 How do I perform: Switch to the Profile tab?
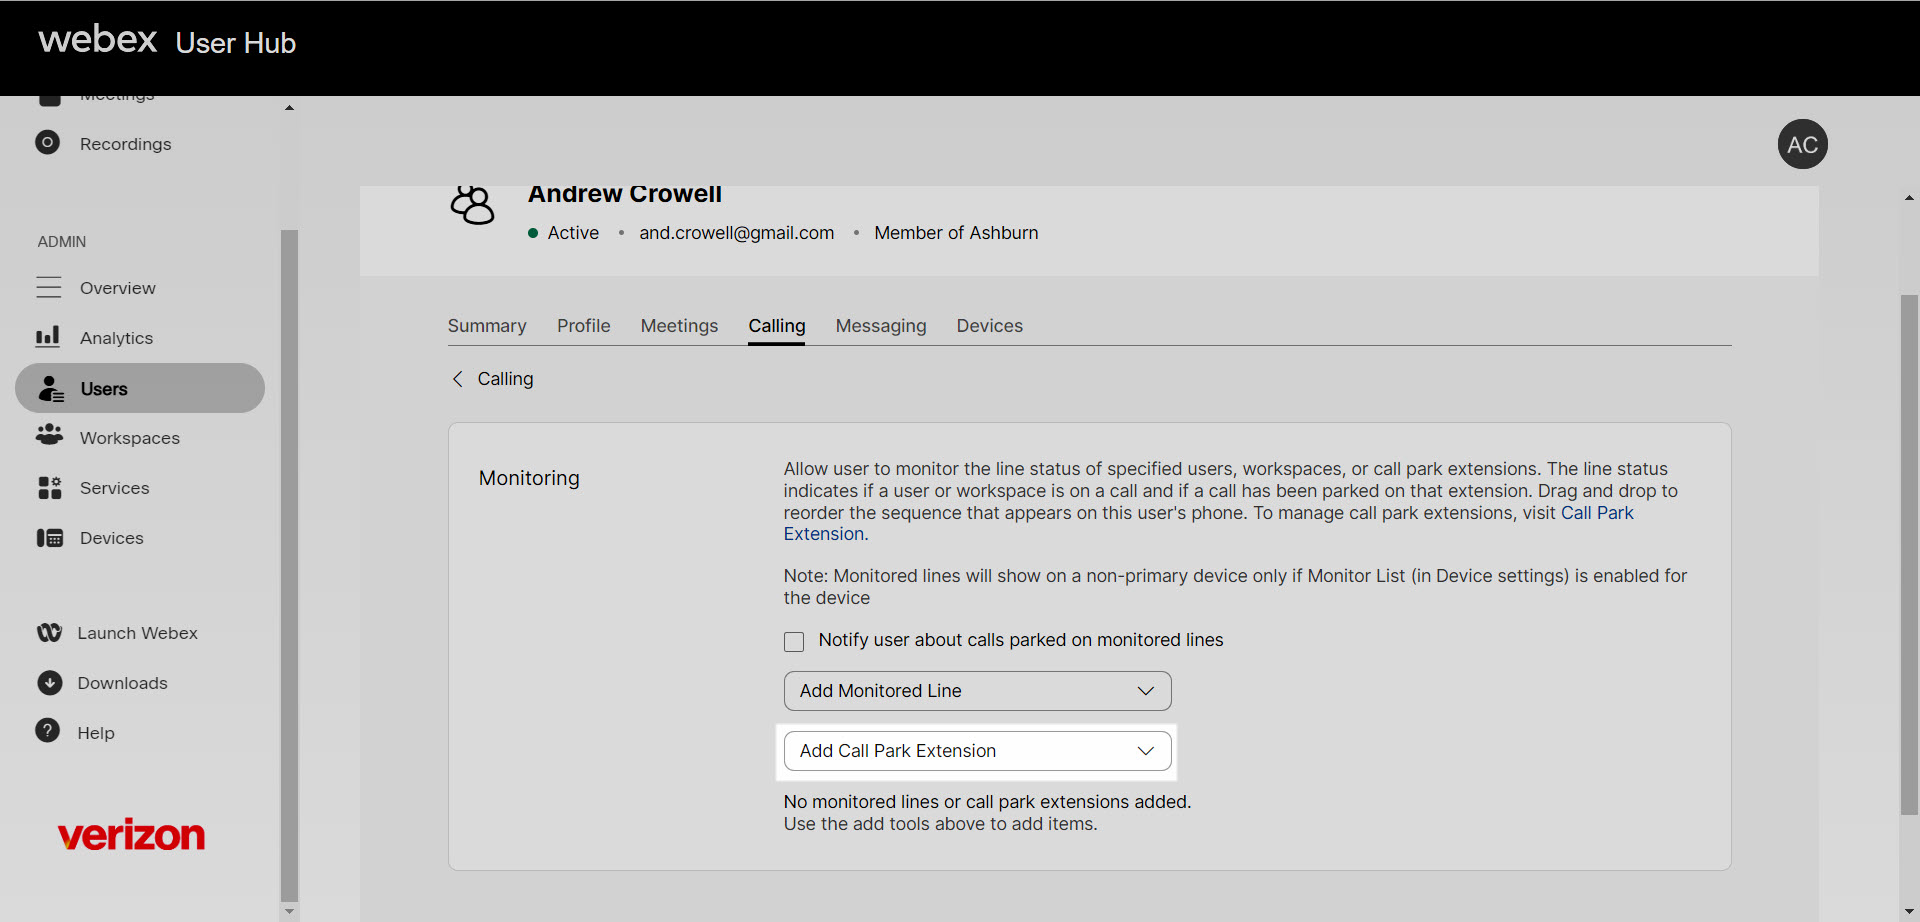click(584, 326)
